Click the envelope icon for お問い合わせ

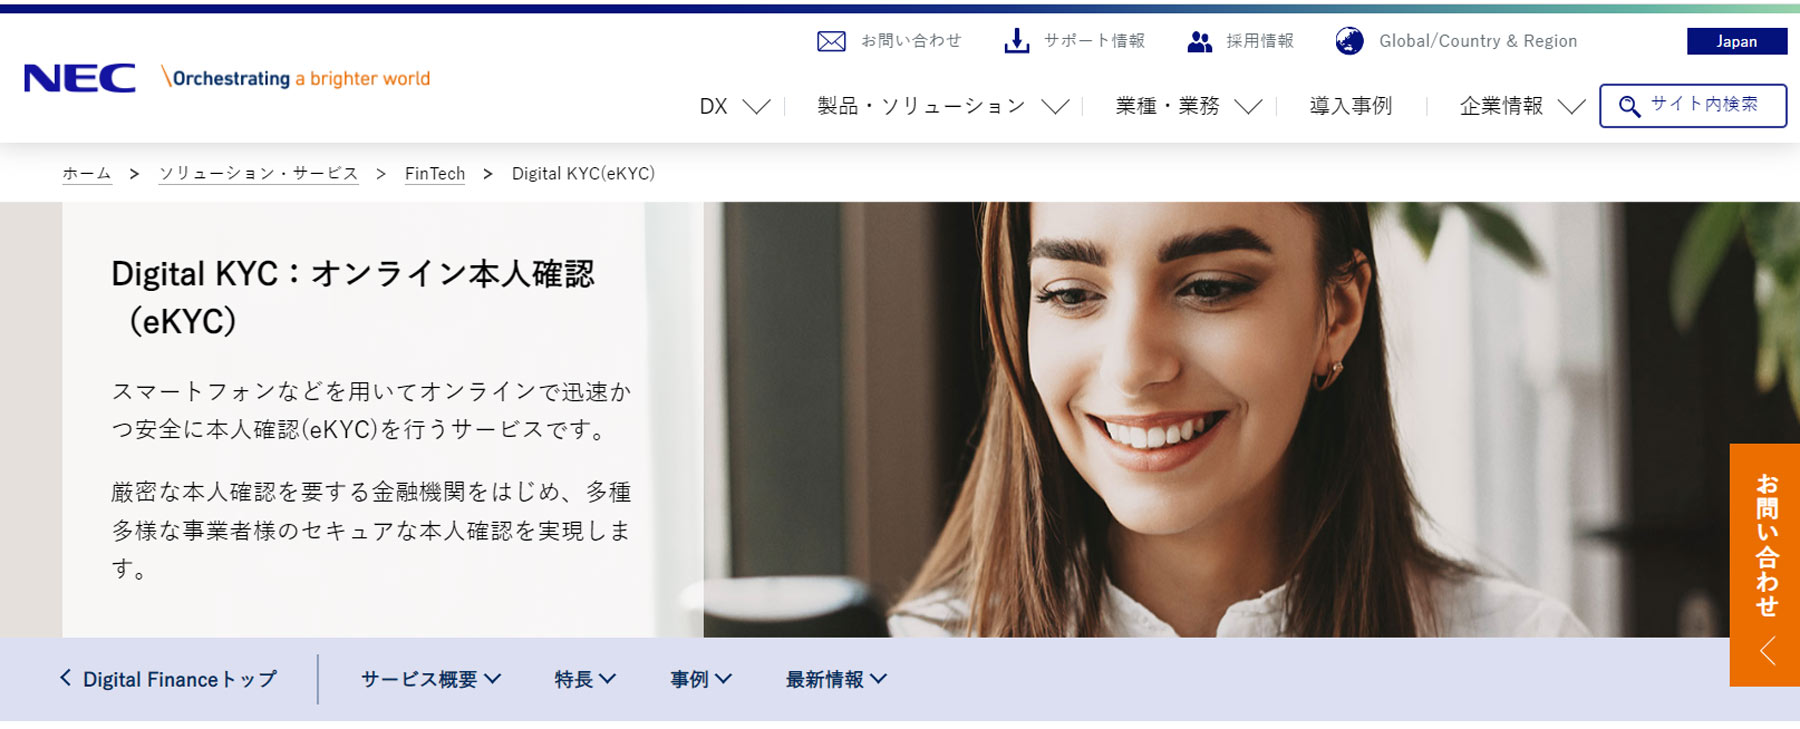831,41
